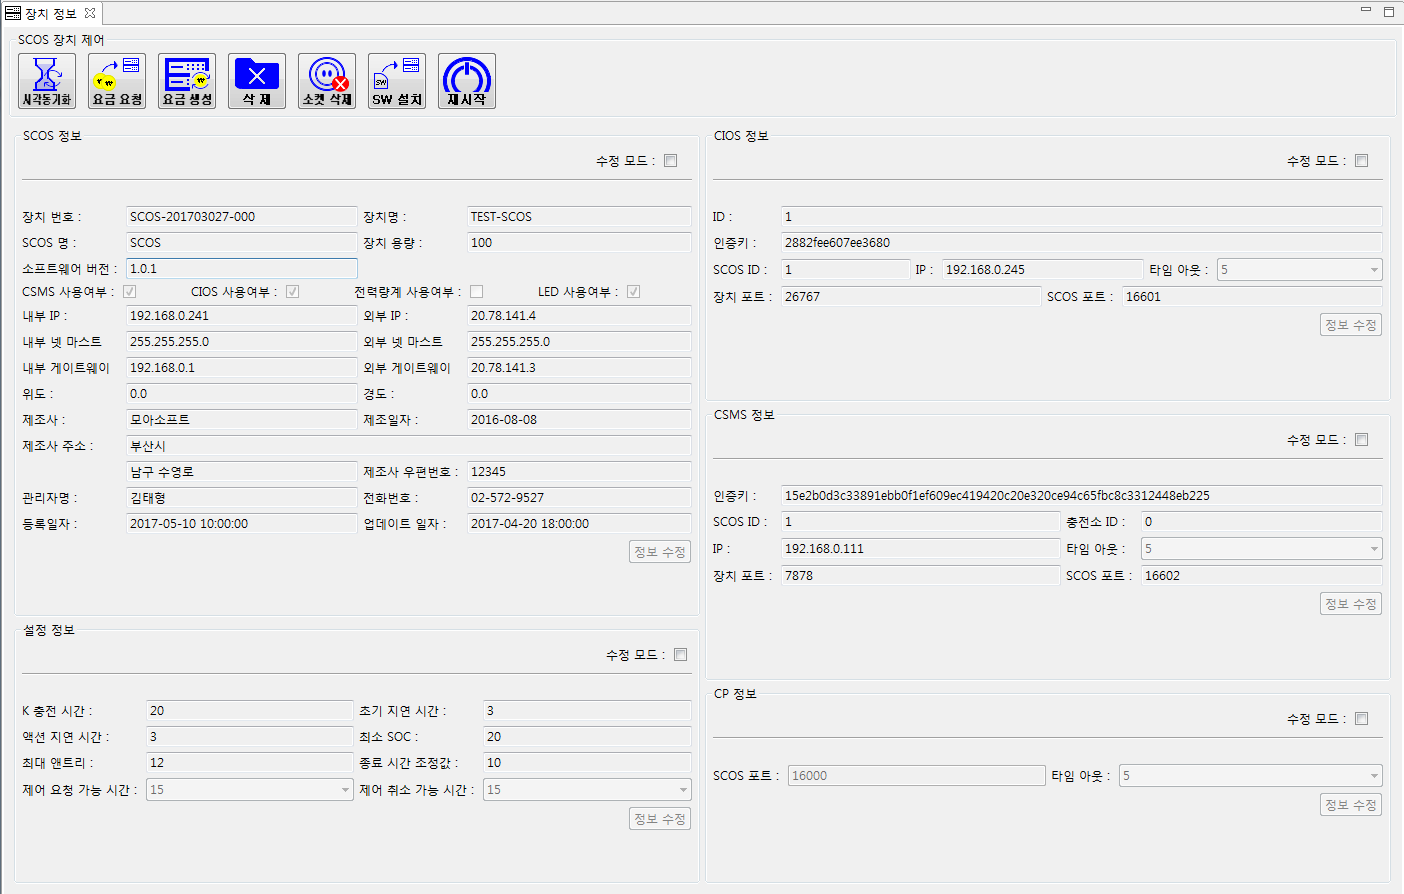This screenshot has width=1404, height=894.
Task: Close the 장치 정보 tab
Action: pos(90,13)
